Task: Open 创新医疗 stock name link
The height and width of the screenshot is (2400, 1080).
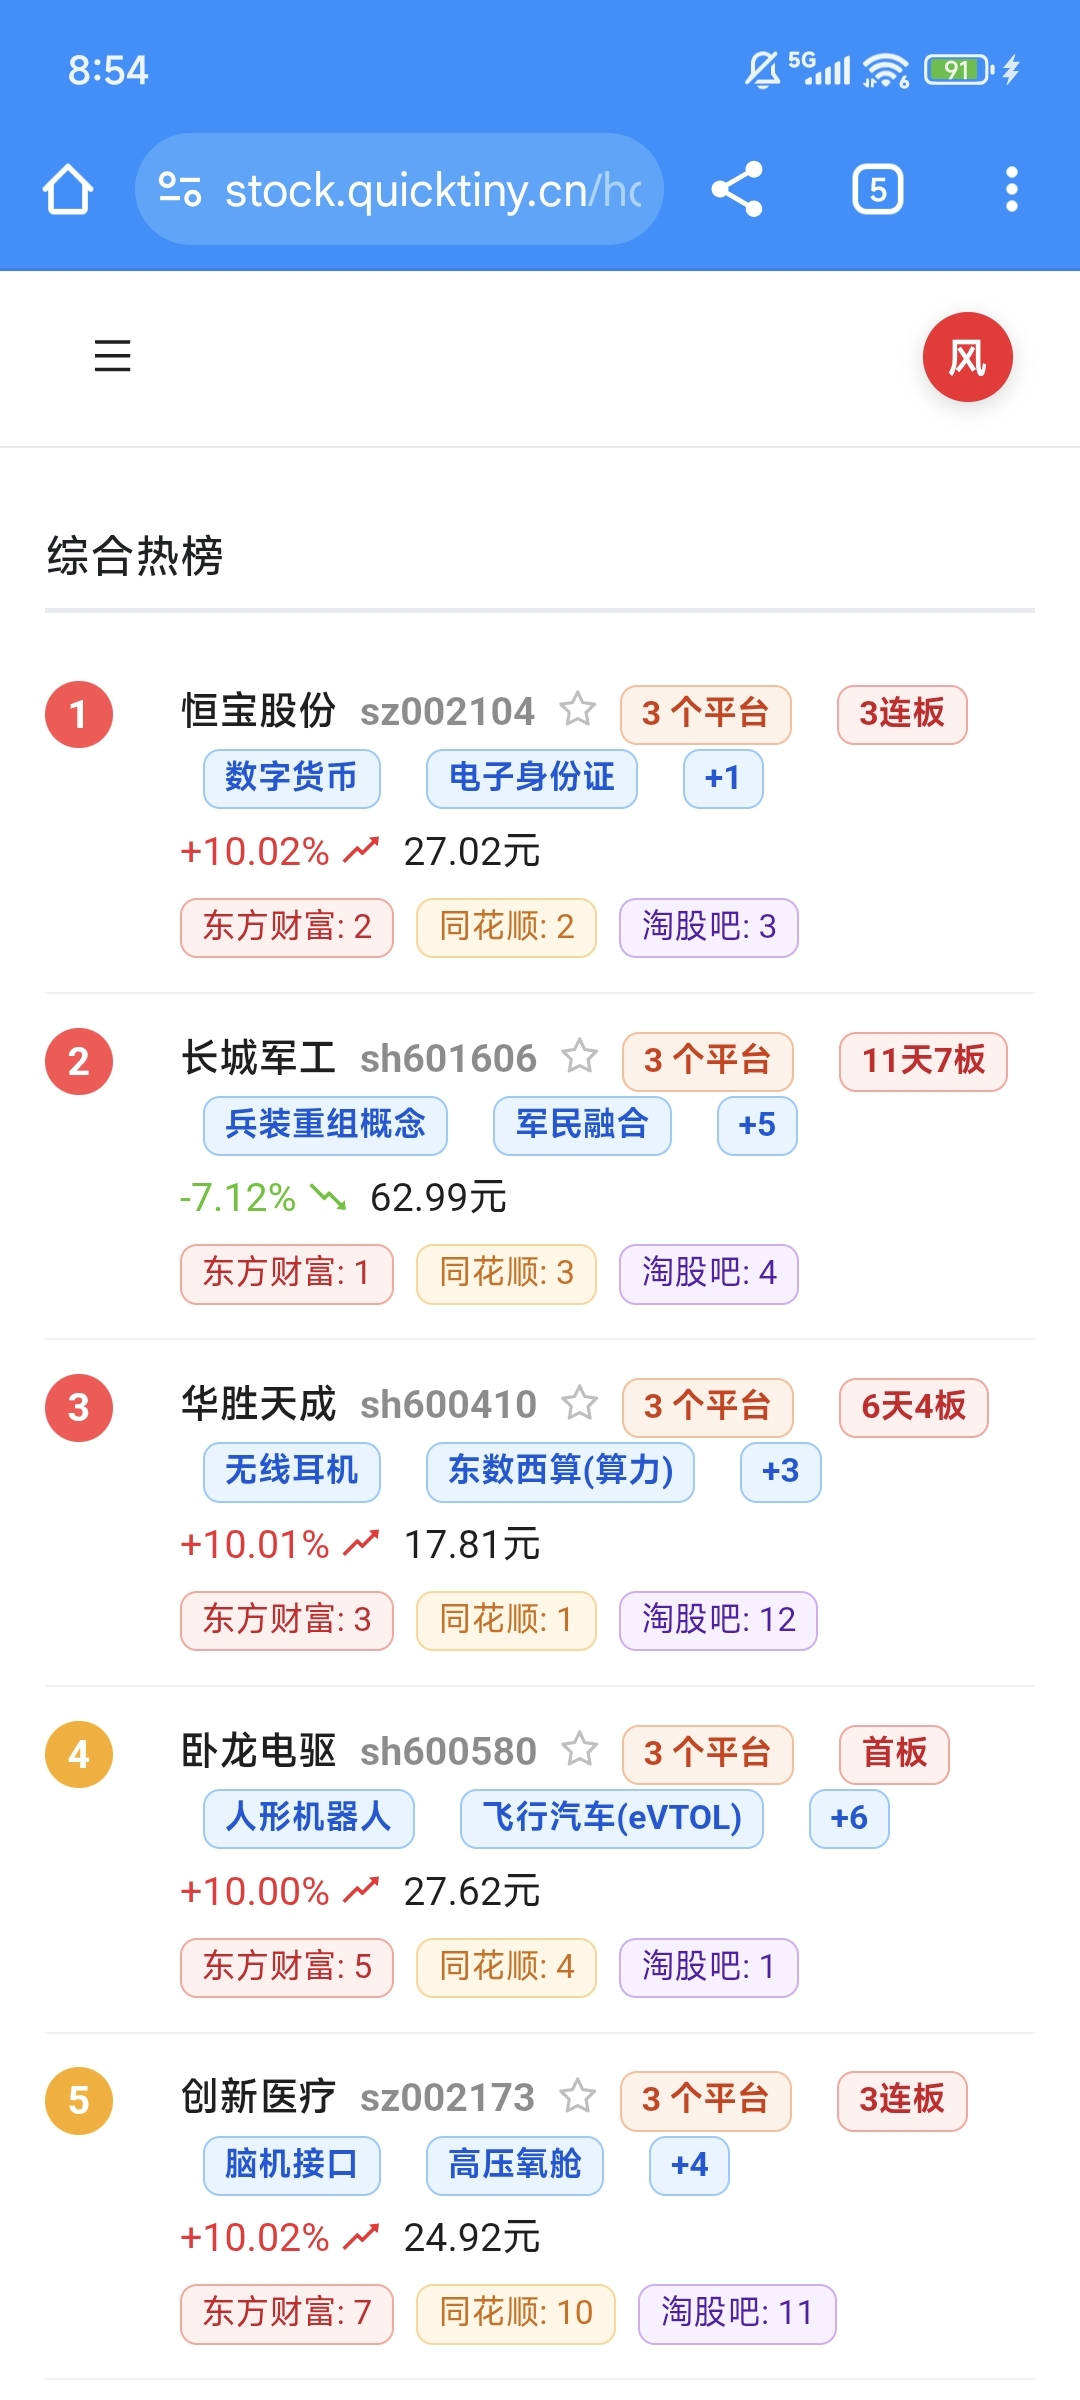Action: (258, 2097)
